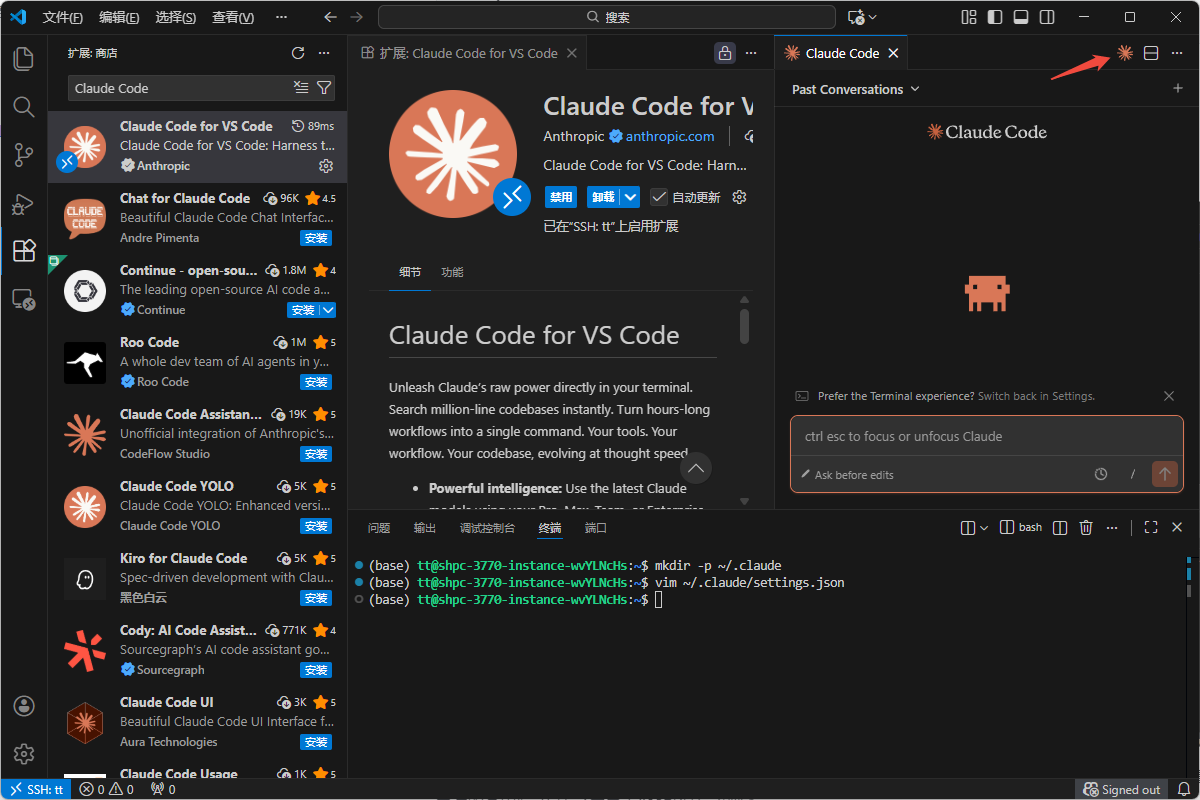Split the Claude Code editor down
The width and height of the screenshot is (1200, 800).
click(x=1151, y=53)
